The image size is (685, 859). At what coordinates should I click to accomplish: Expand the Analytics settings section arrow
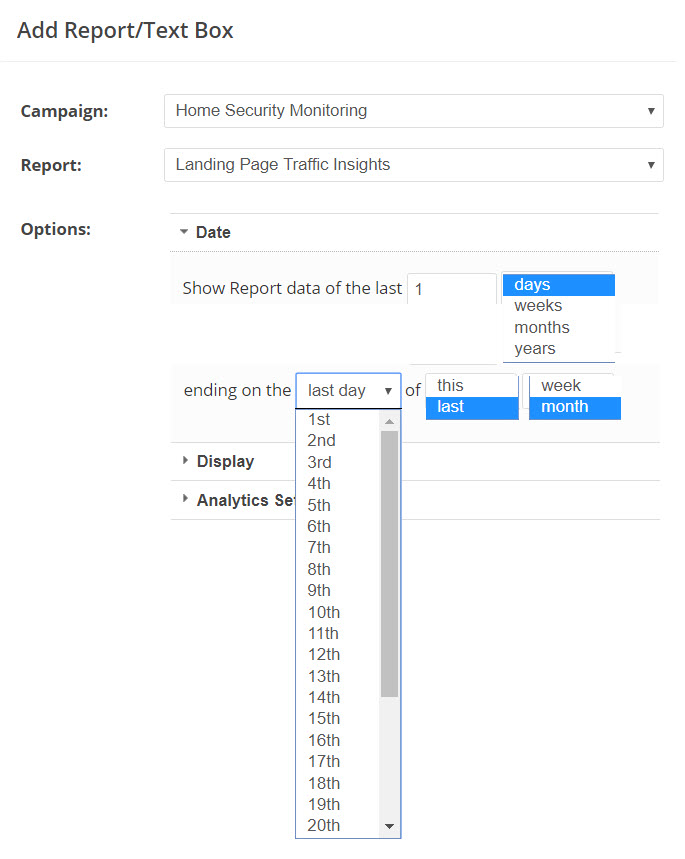coord(185,499)
